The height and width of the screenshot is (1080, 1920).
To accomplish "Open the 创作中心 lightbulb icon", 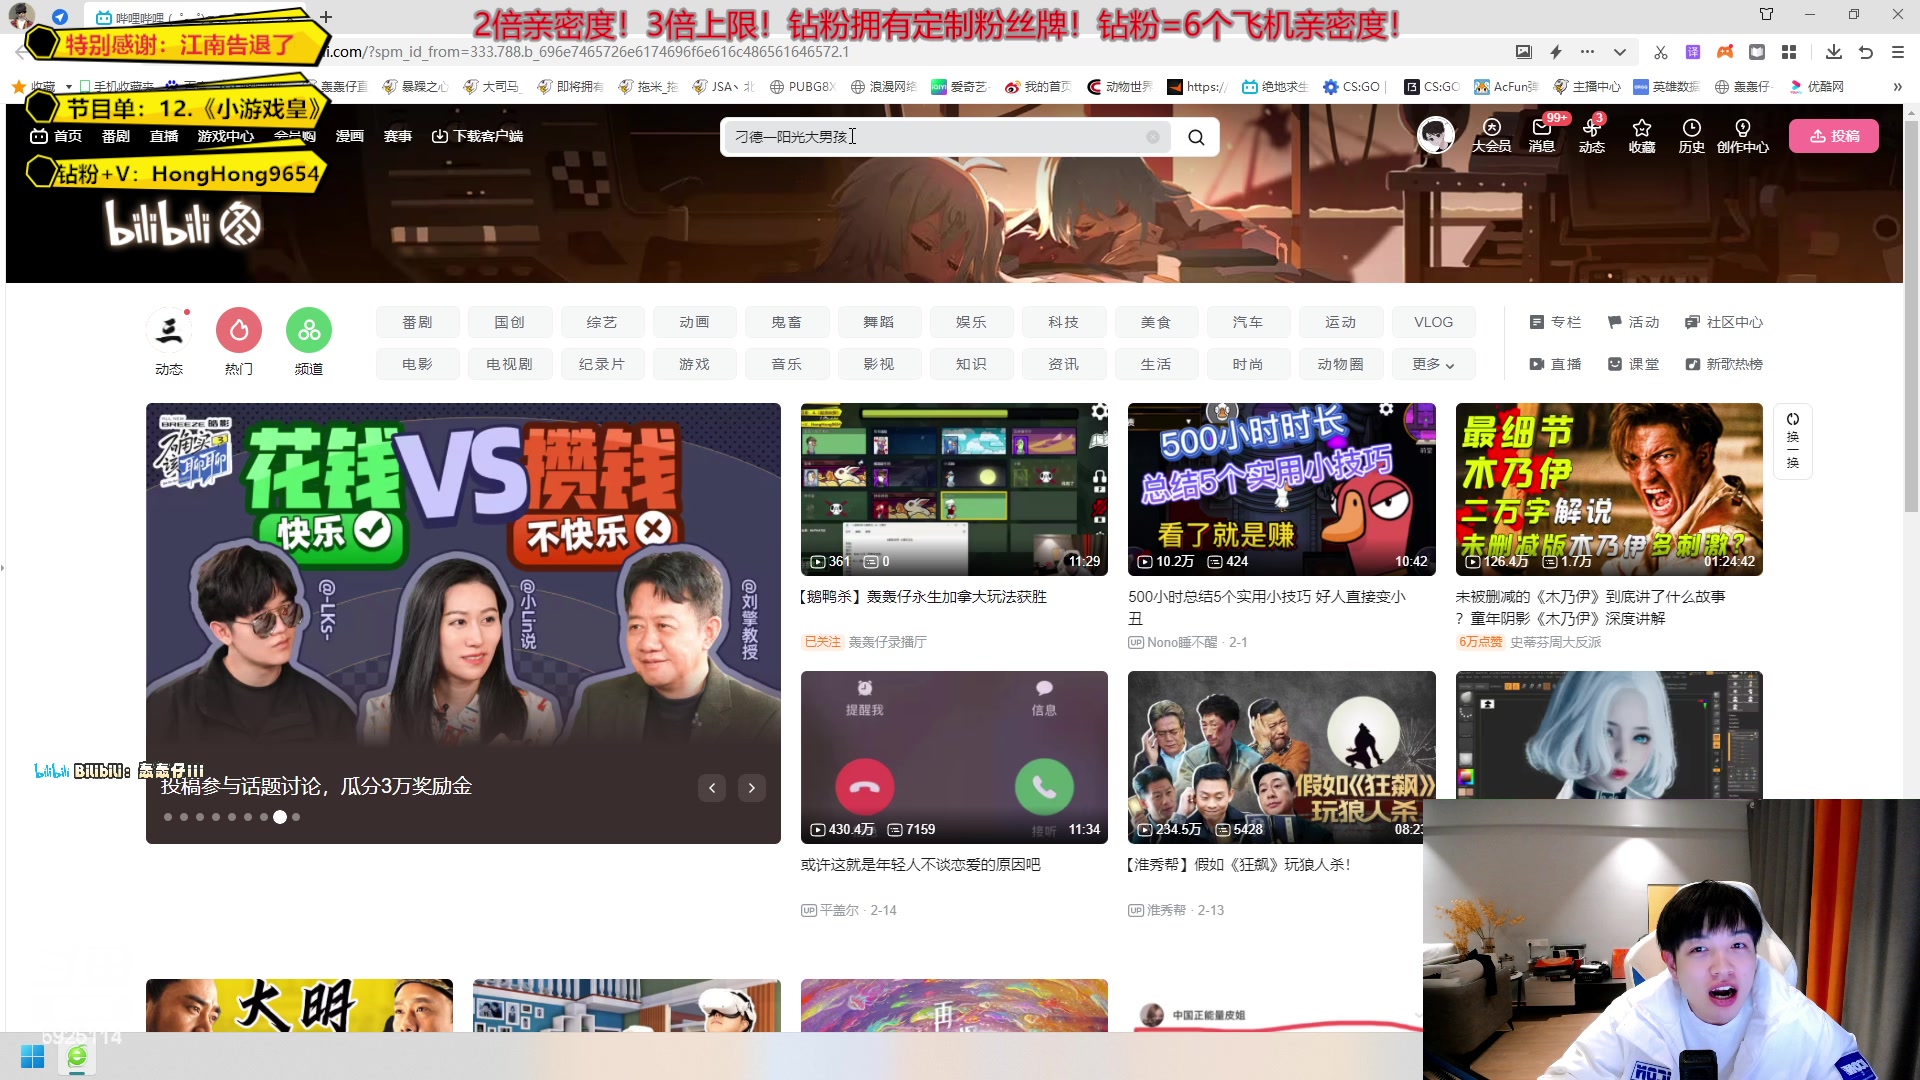I will coord(1743,135).
